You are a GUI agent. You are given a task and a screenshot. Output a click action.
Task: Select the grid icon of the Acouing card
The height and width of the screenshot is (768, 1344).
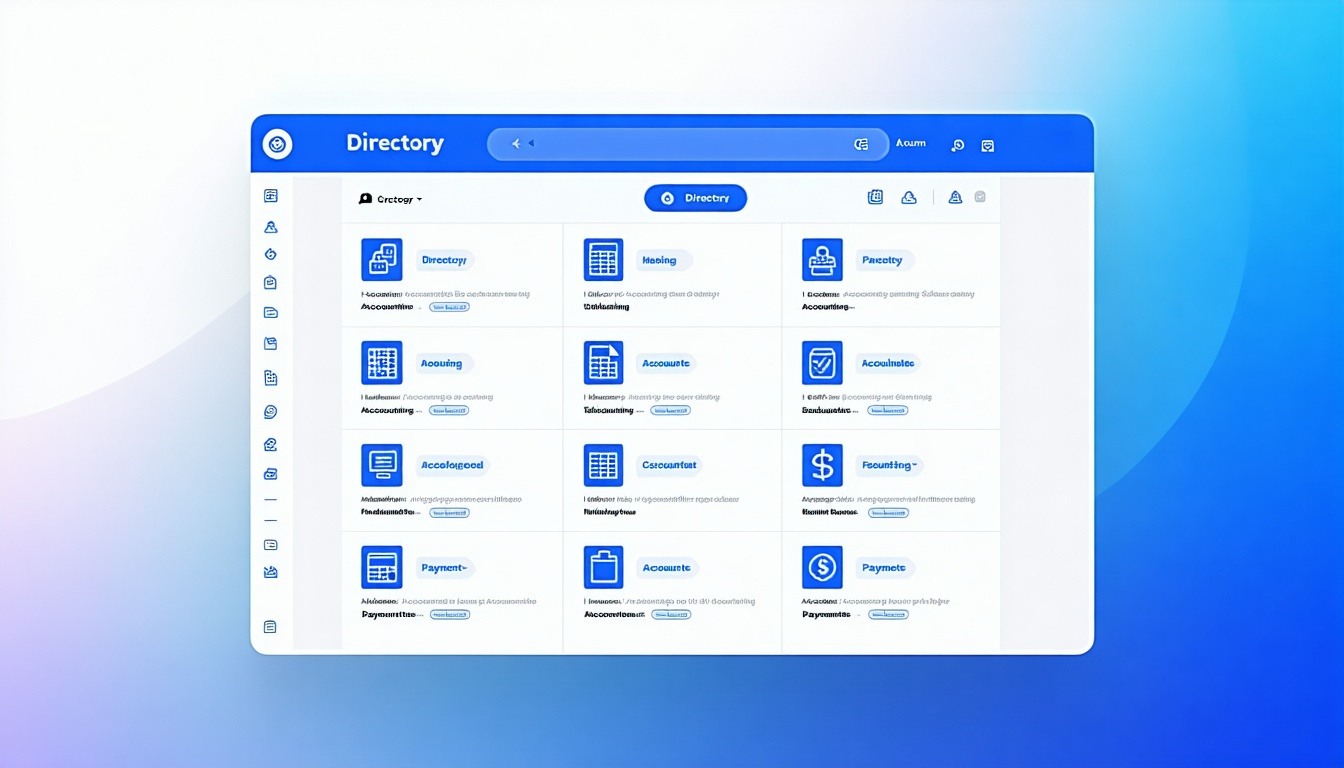[381, 363]
